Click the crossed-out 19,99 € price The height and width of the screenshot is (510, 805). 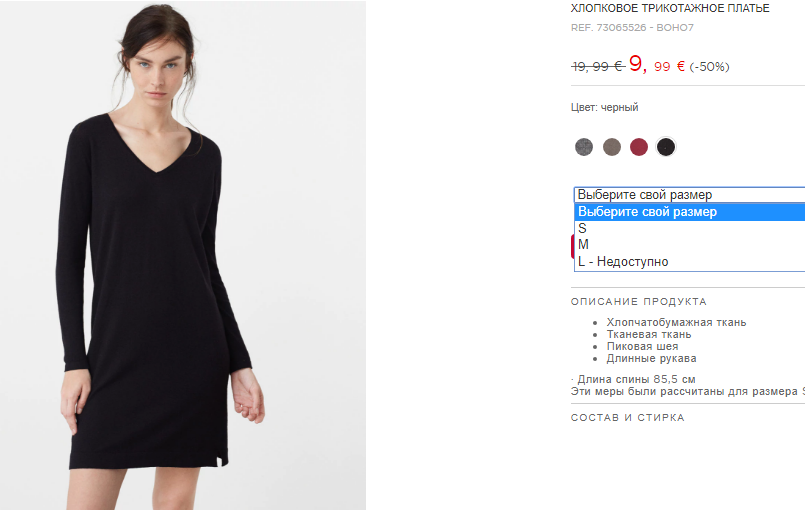point(597,66)
